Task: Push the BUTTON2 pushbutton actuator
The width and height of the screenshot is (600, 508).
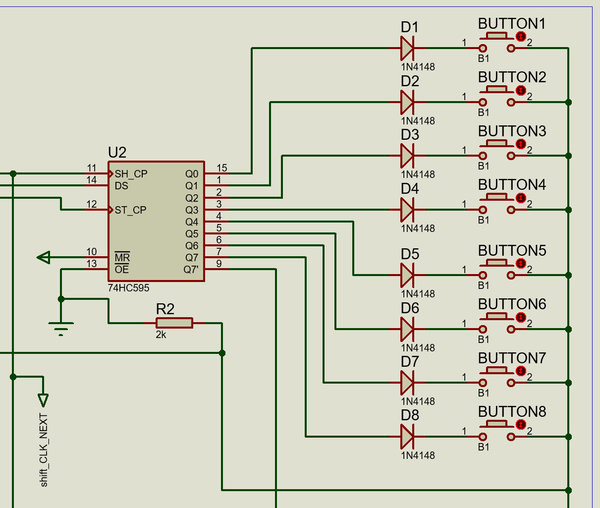Action: pos(497,90)
